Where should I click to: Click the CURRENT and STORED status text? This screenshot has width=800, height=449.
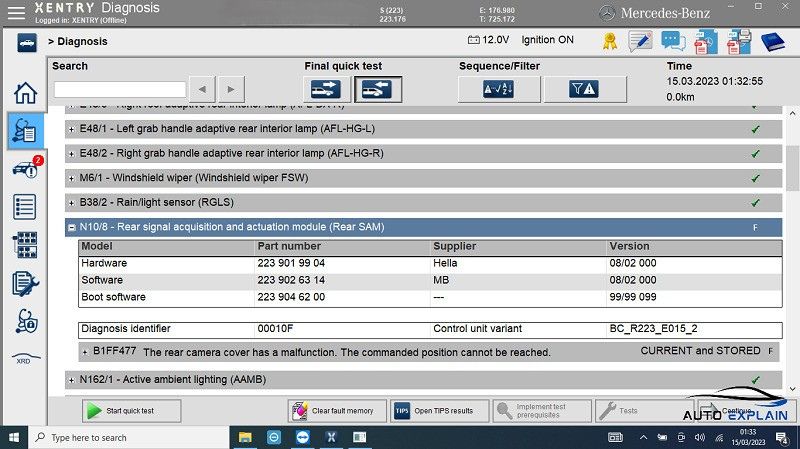point(700,351)
